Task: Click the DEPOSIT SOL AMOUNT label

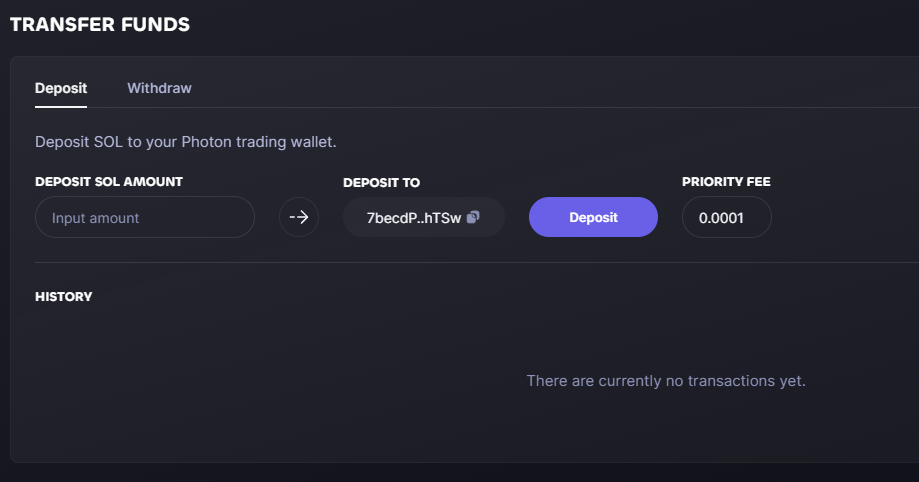Action: [109, 182]
